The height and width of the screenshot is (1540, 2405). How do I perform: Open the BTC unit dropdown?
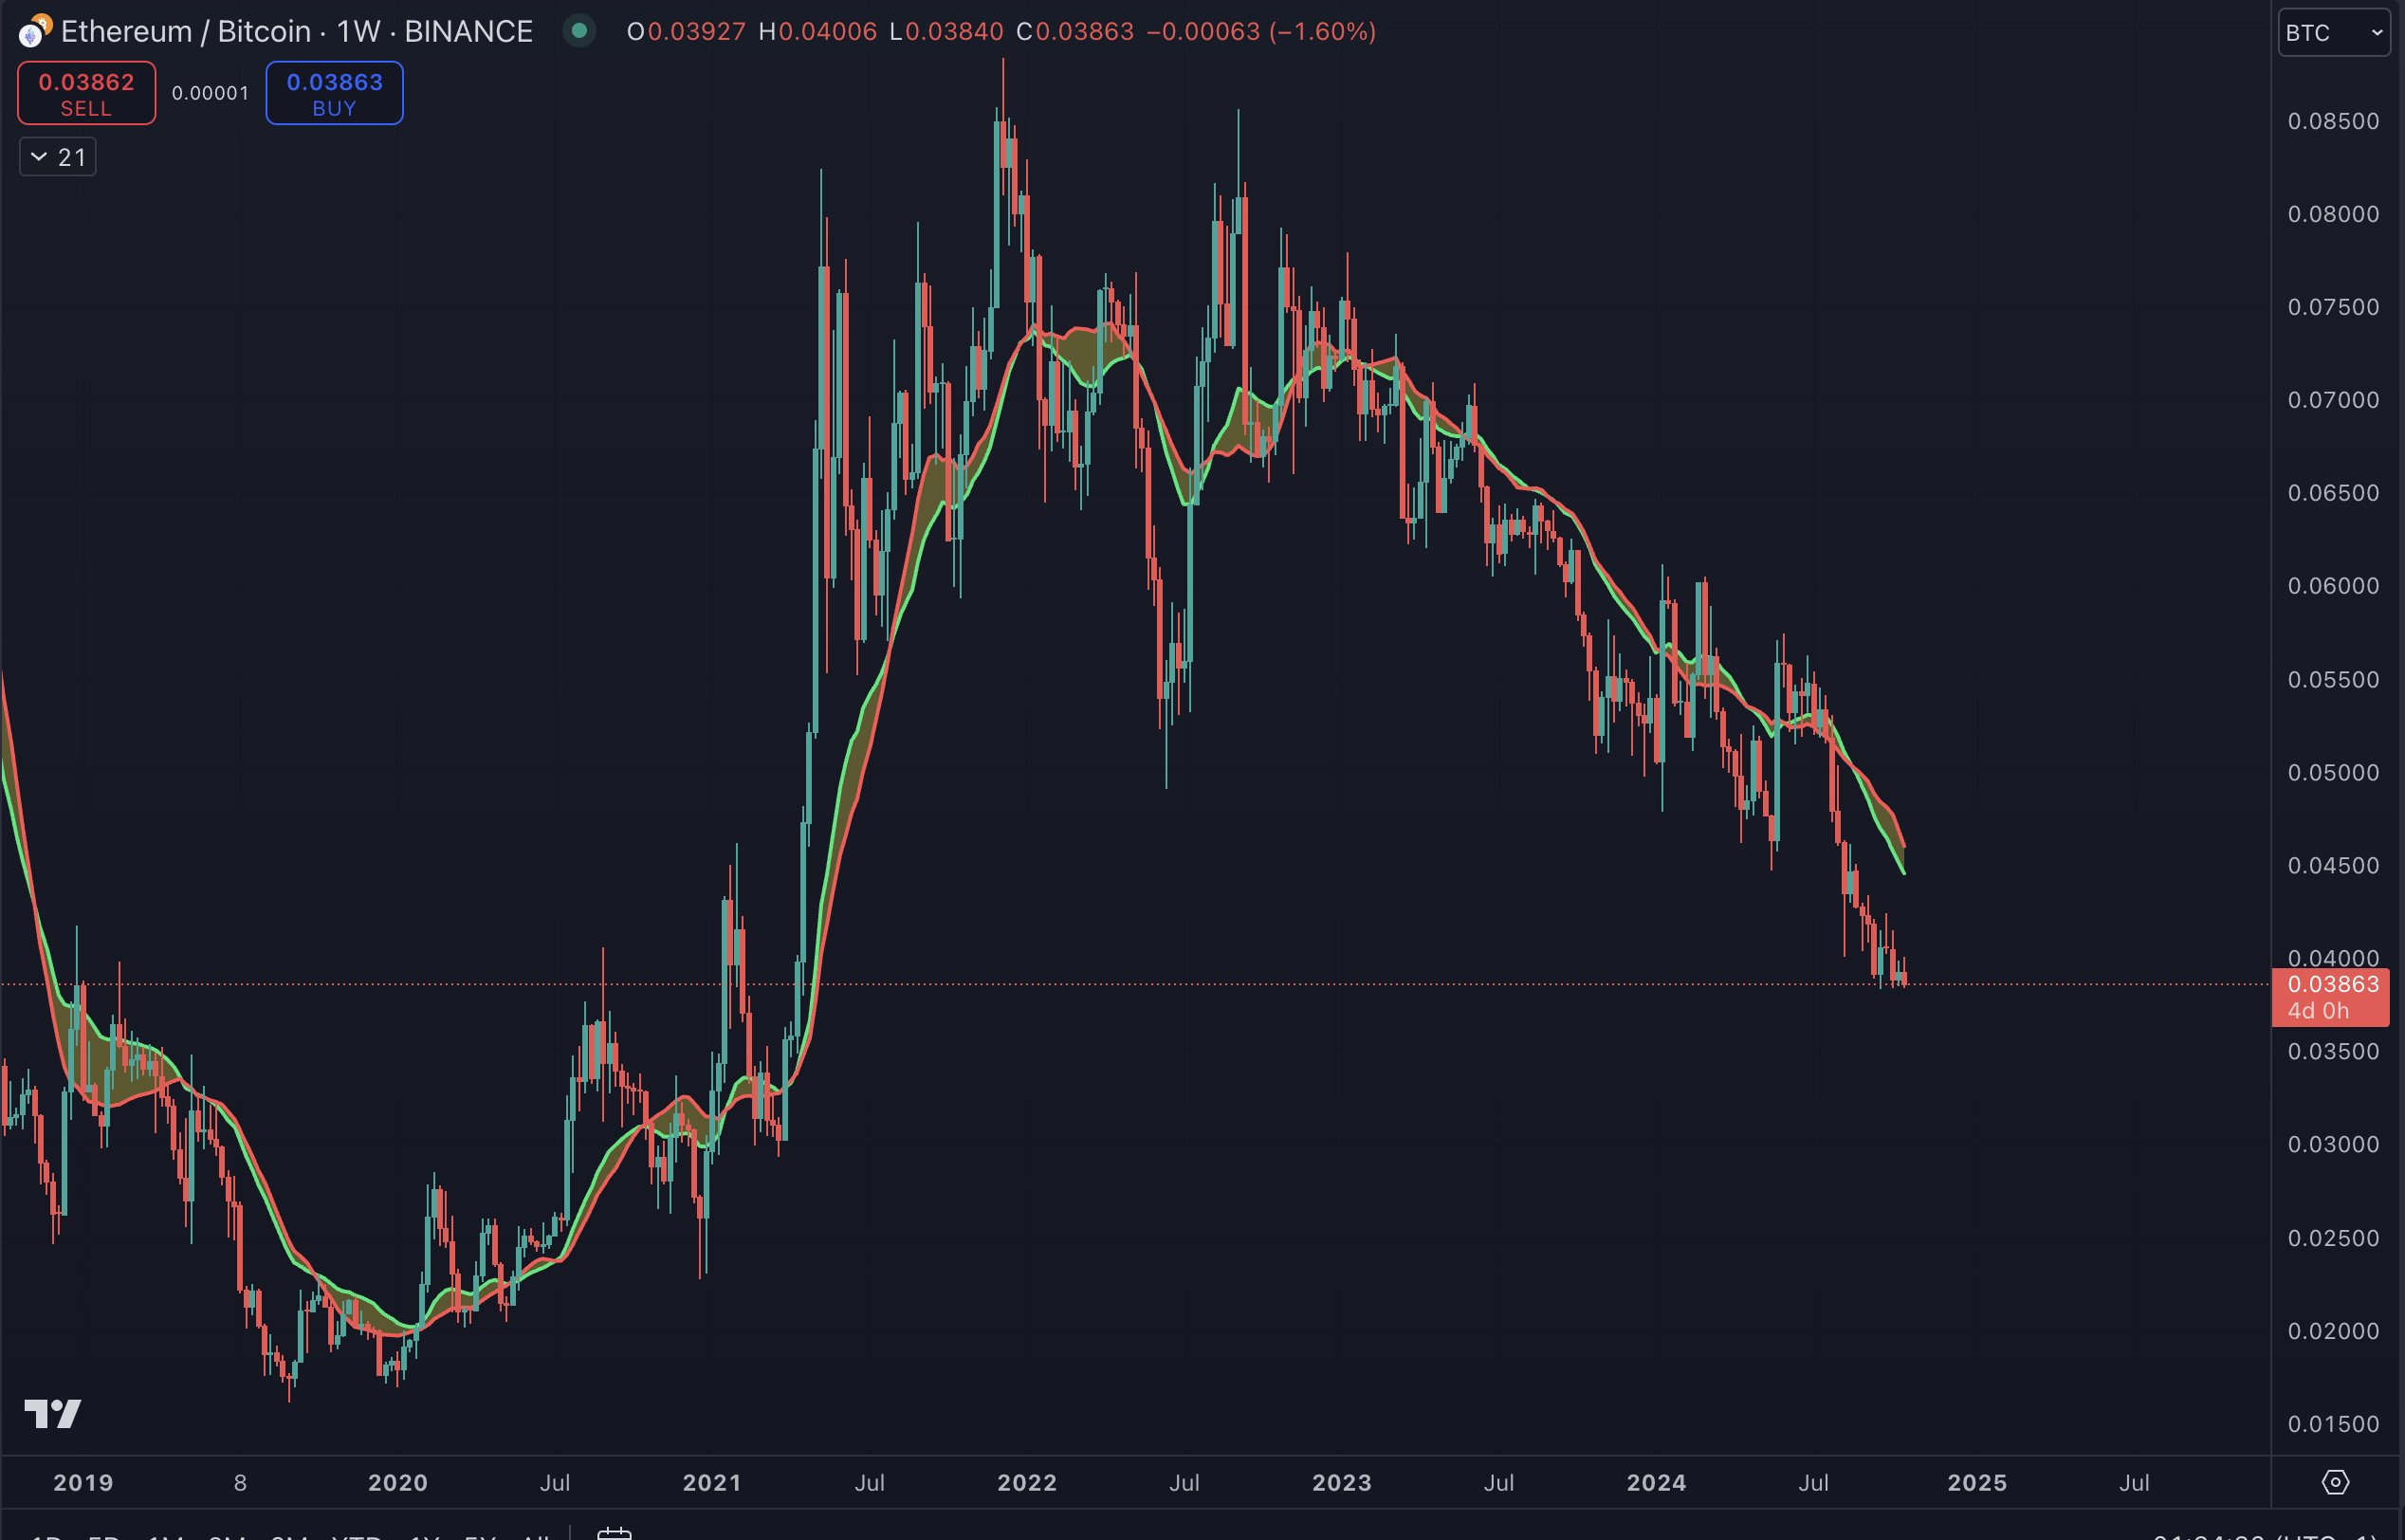2334,32
